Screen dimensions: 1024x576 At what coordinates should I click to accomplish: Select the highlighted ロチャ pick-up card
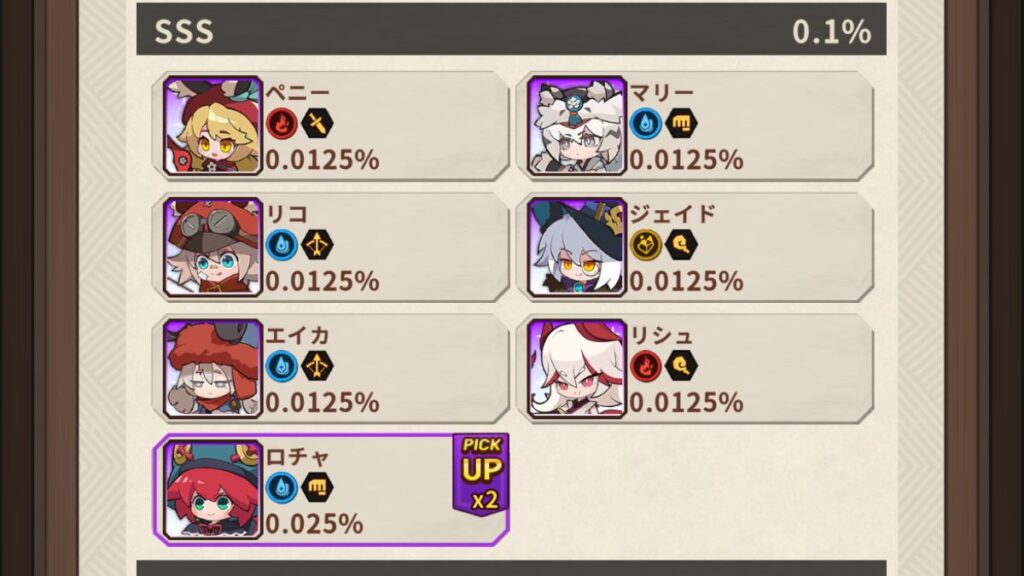tap(331, 490)
